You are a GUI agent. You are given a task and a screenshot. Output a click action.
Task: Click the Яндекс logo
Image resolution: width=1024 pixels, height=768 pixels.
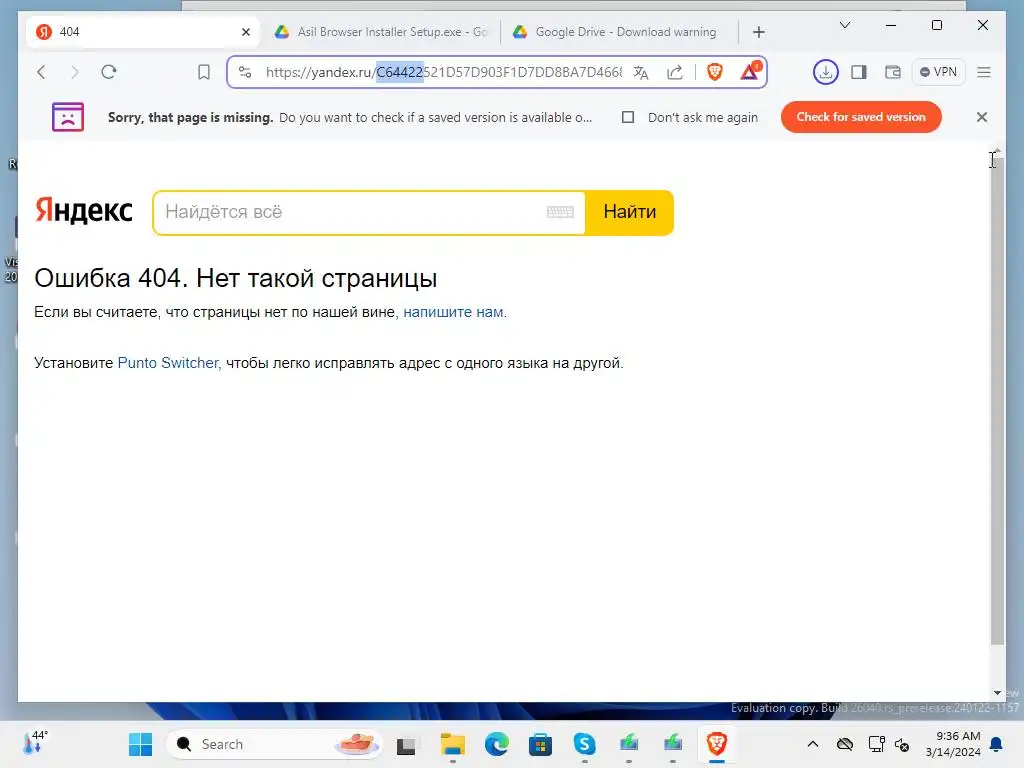tap(84, 211)
